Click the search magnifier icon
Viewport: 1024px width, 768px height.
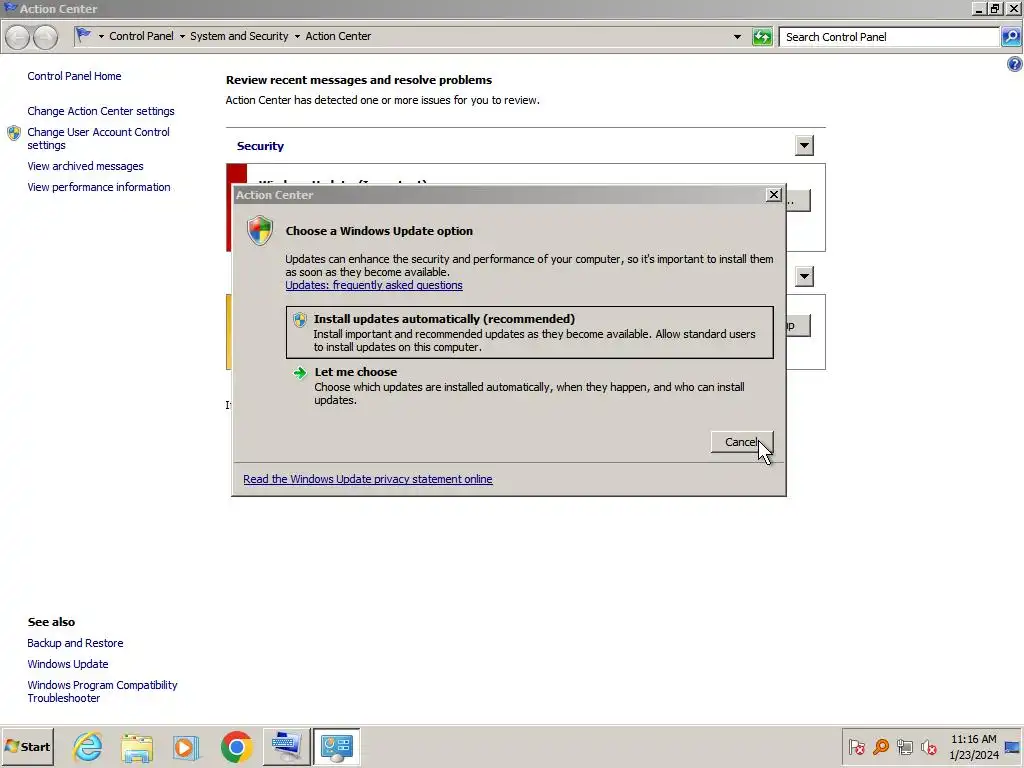tap(1011, 37)
